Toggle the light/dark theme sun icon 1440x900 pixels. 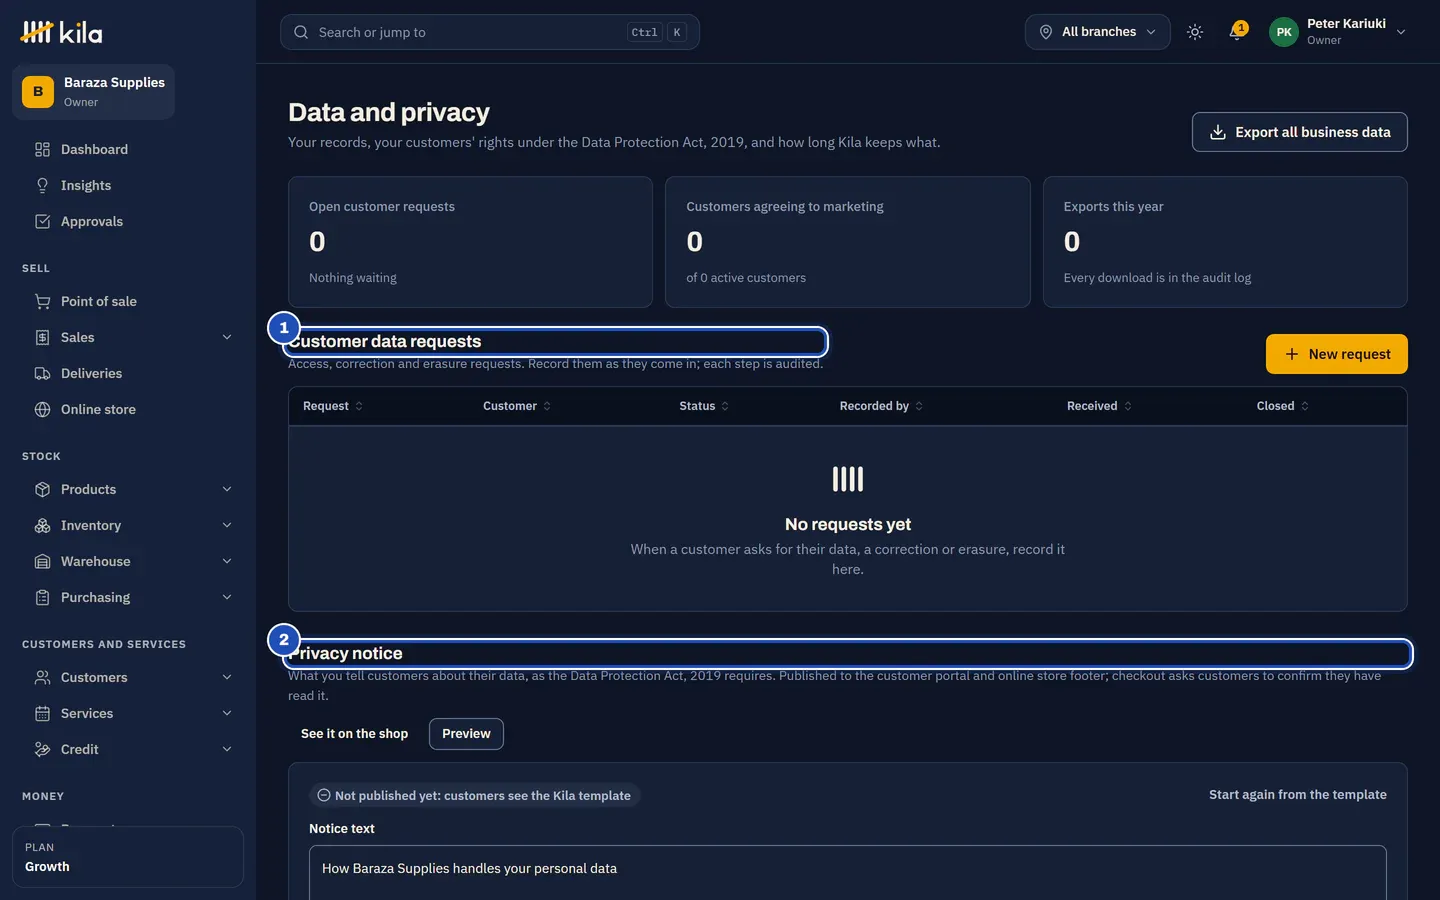coord(1195,32)
